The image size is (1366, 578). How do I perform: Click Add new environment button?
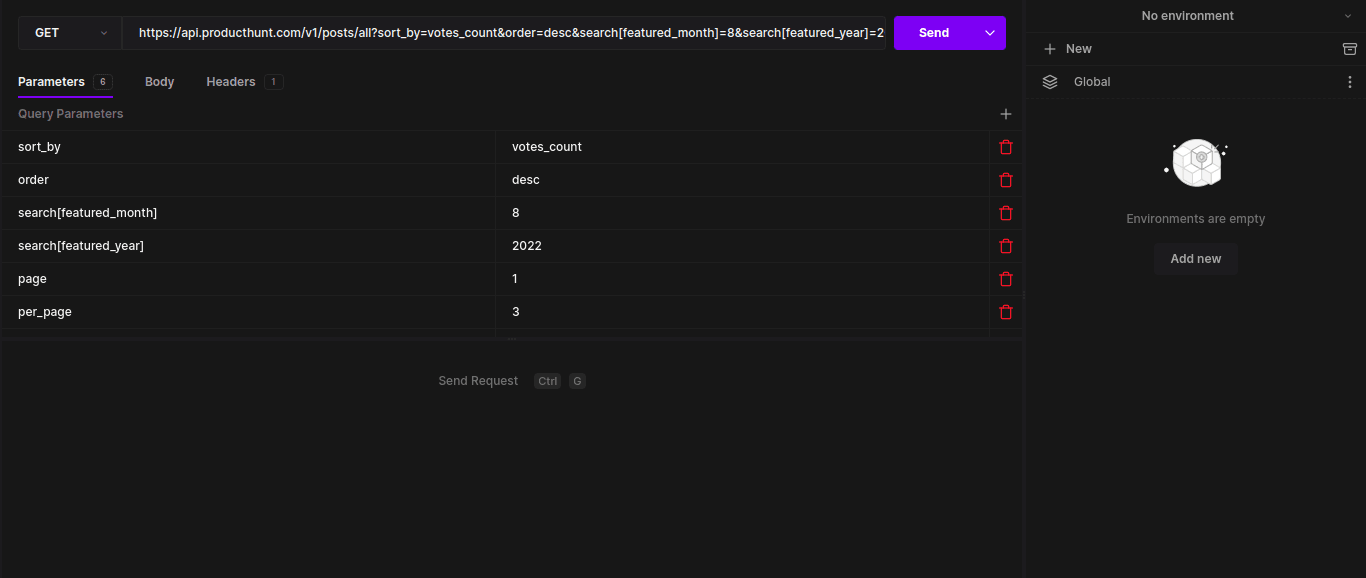pyautogui.click(x=1196, y=259)
